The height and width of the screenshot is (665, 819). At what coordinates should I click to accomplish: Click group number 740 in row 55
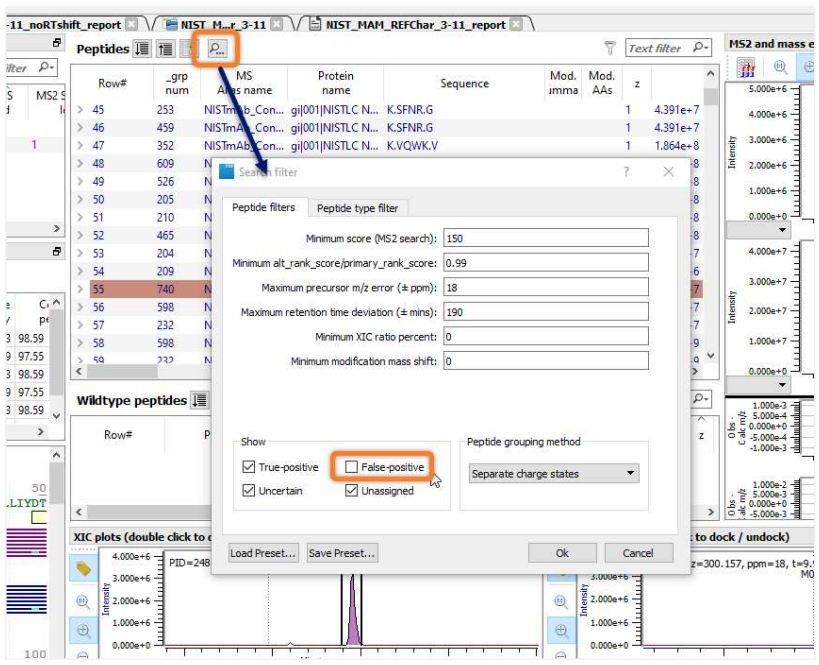(165, 289)
